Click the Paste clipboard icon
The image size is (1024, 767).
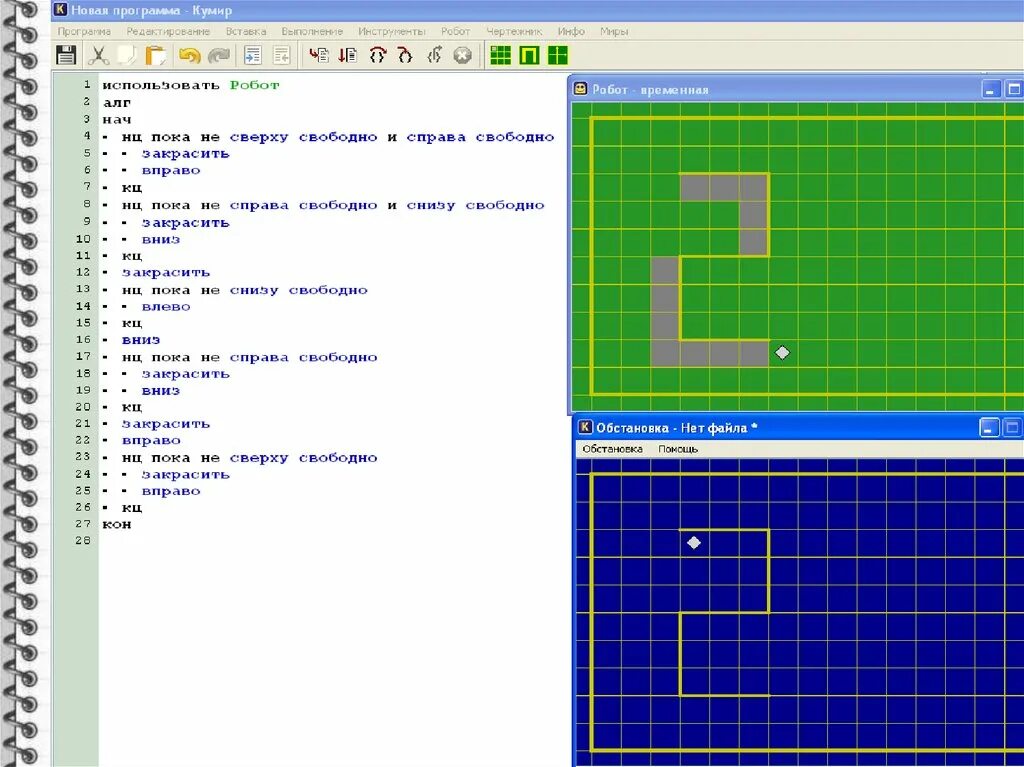tap(155, 56)
